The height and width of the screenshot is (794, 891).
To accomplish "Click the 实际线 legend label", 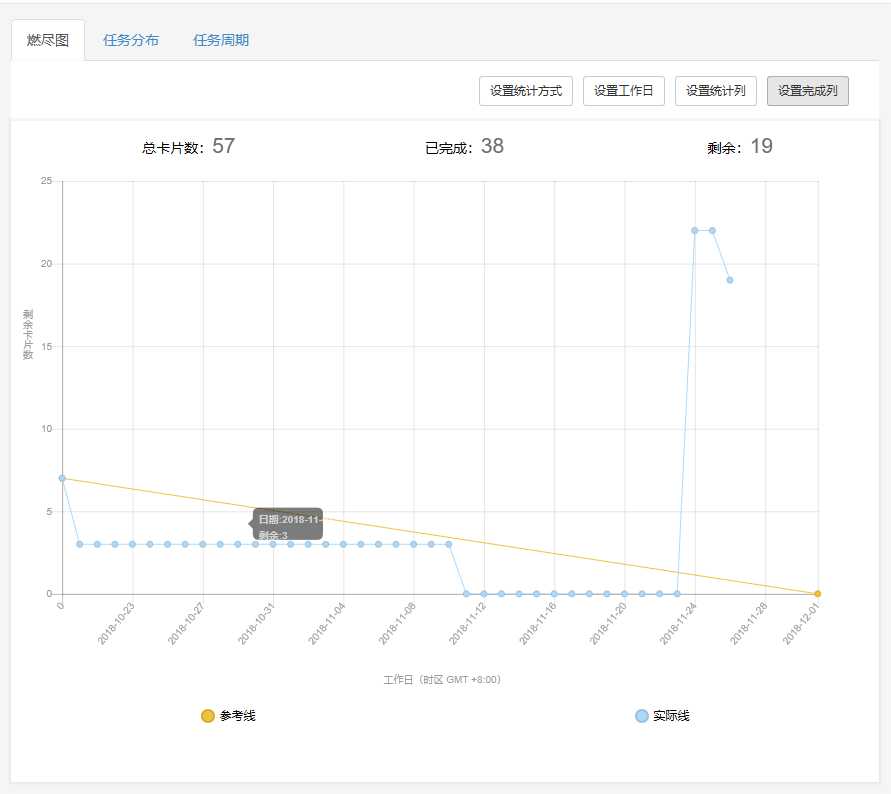I will 671,716.
